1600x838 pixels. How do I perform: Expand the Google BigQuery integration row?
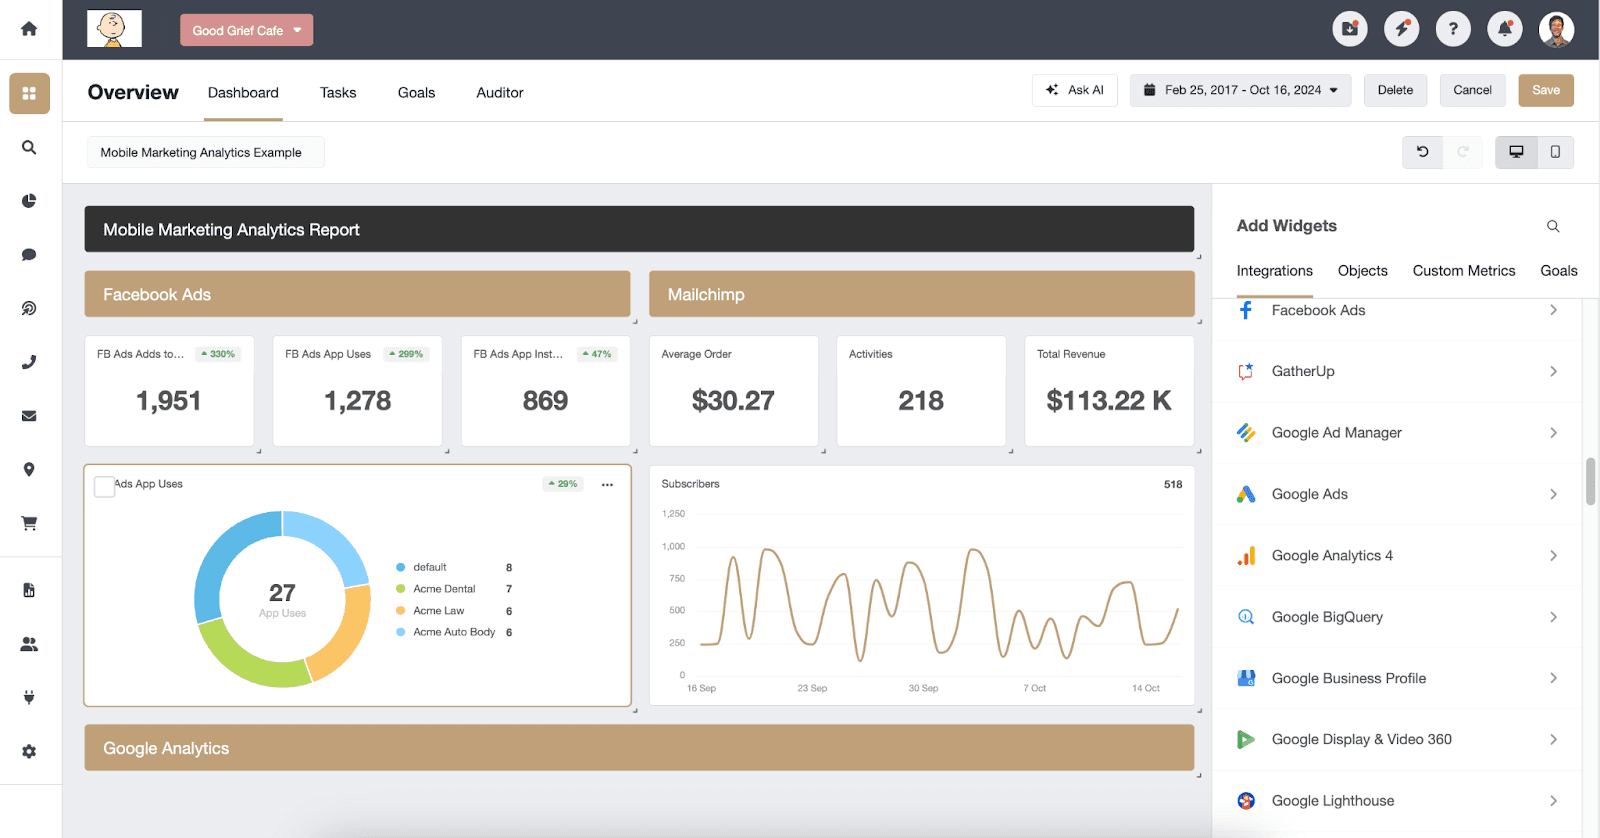point(1397,617)
